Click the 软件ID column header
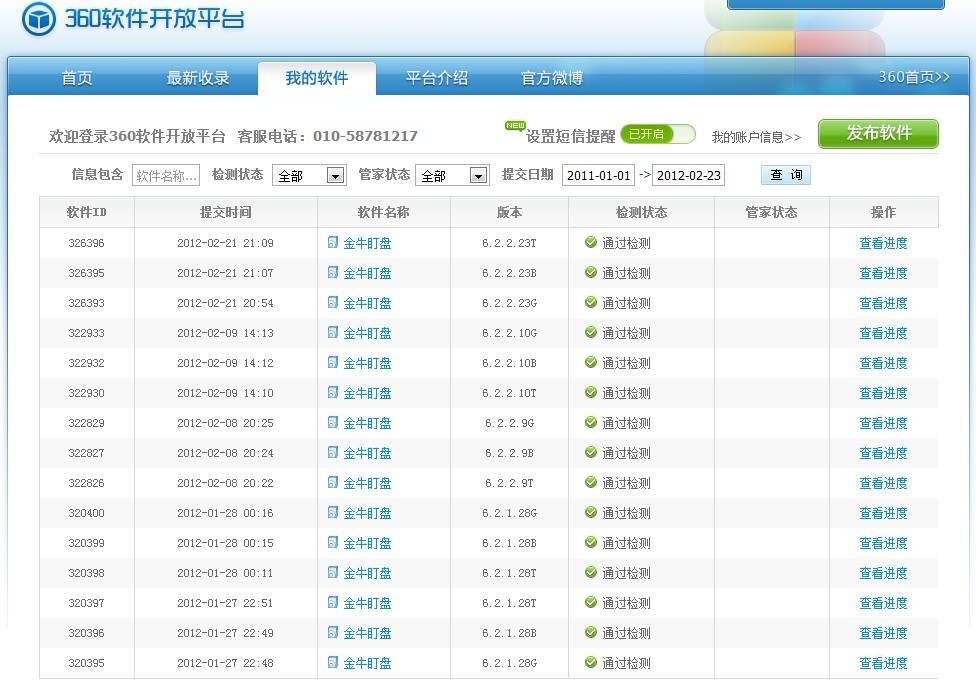This screenshot has width=976, height=686. click(87, 212)
